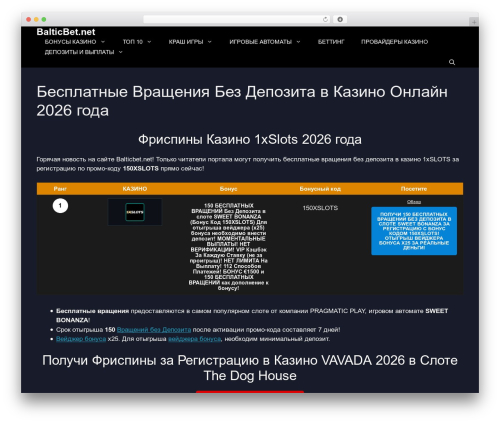Open the Краш игры menu item
The image size is (500, 423).
(x=186, y=42)
